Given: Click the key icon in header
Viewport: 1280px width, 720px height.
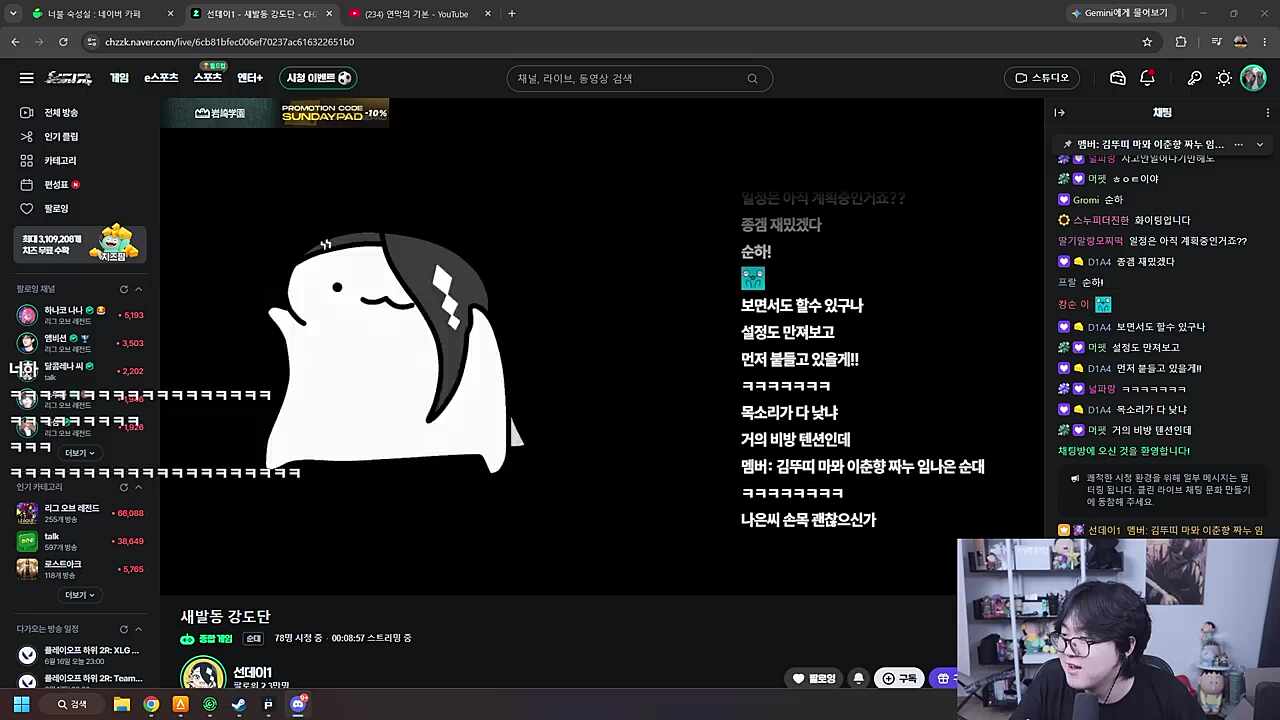Looking at the screenshot, I should click(x=1194, y=78).
